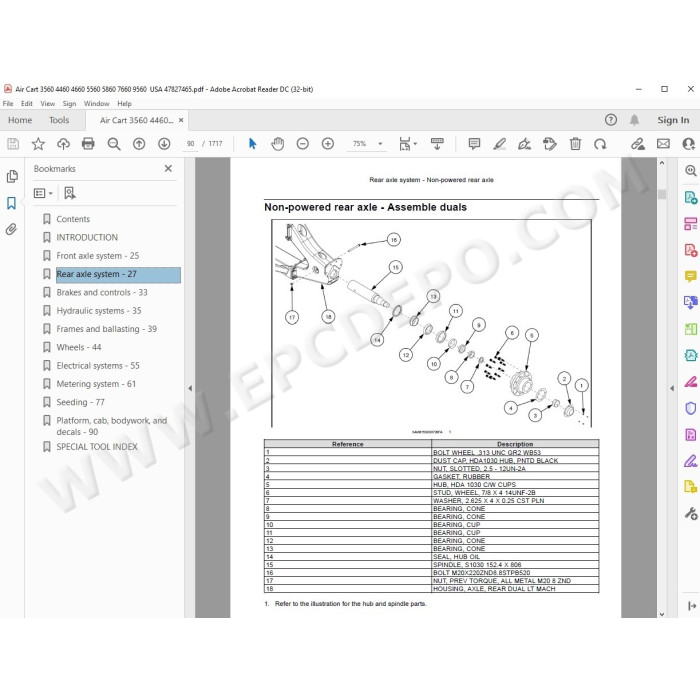Activate the Hand pan tool
The width and height of the screenshot is (700, 700).
tap(278, 144)
